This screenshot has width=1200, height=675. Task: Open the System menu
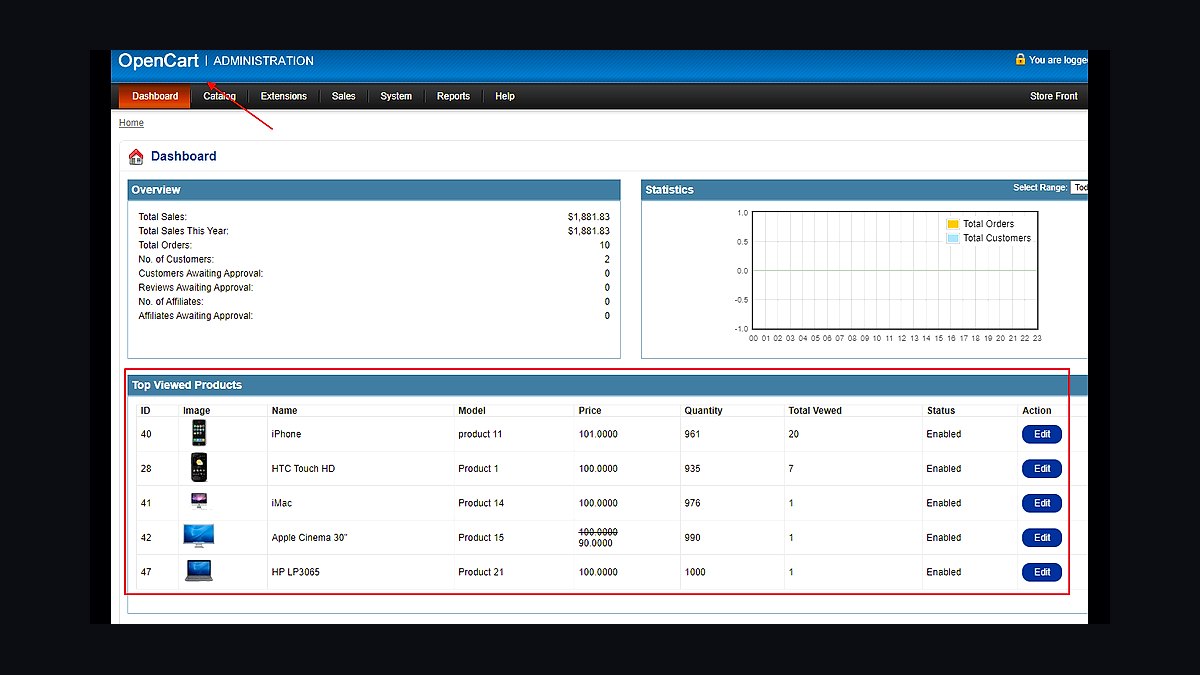point(396,96)
